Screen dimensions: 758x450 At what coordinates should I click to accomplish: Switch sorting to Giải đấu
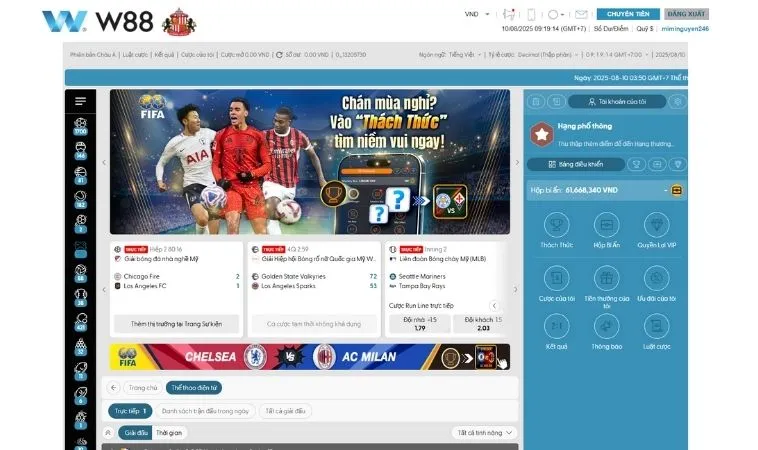136,433
